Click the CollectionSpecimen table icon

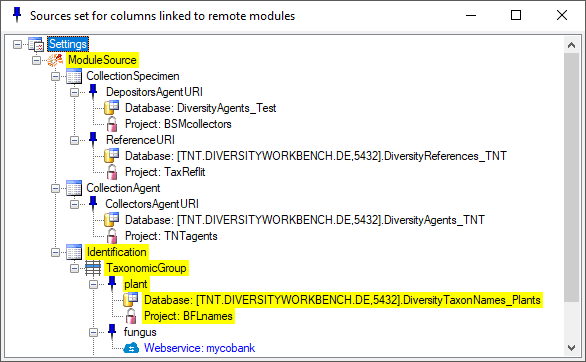tap(74, 76)
